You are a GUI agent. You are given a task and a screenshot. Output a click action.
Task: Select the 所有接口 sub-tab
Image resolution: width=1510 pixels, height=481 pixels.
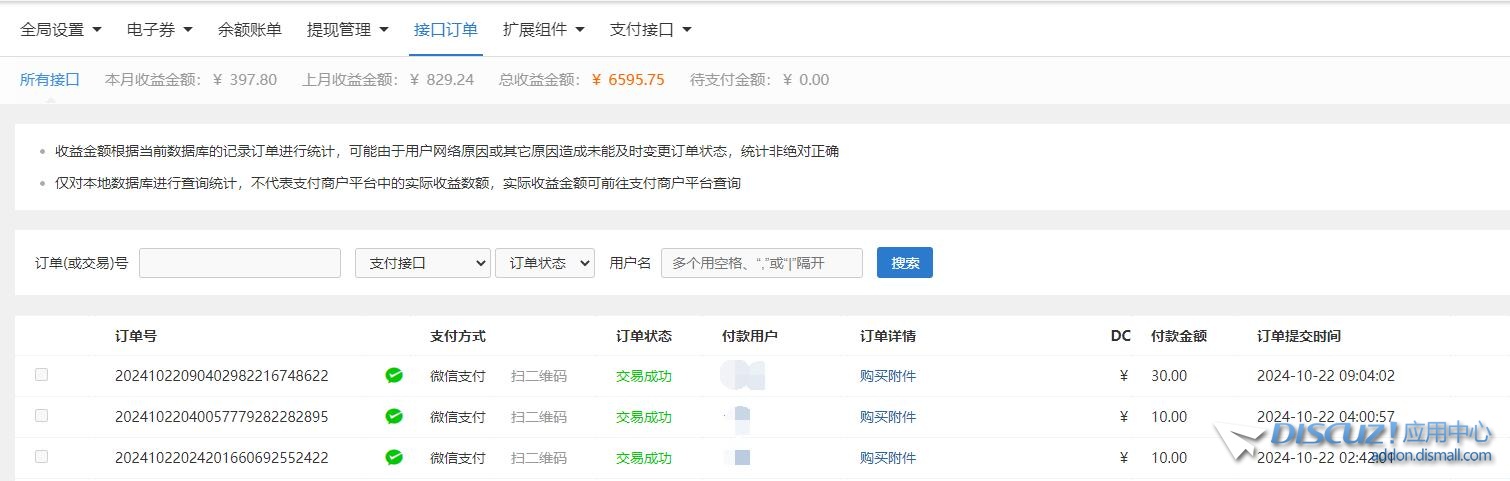click(49, 80)
